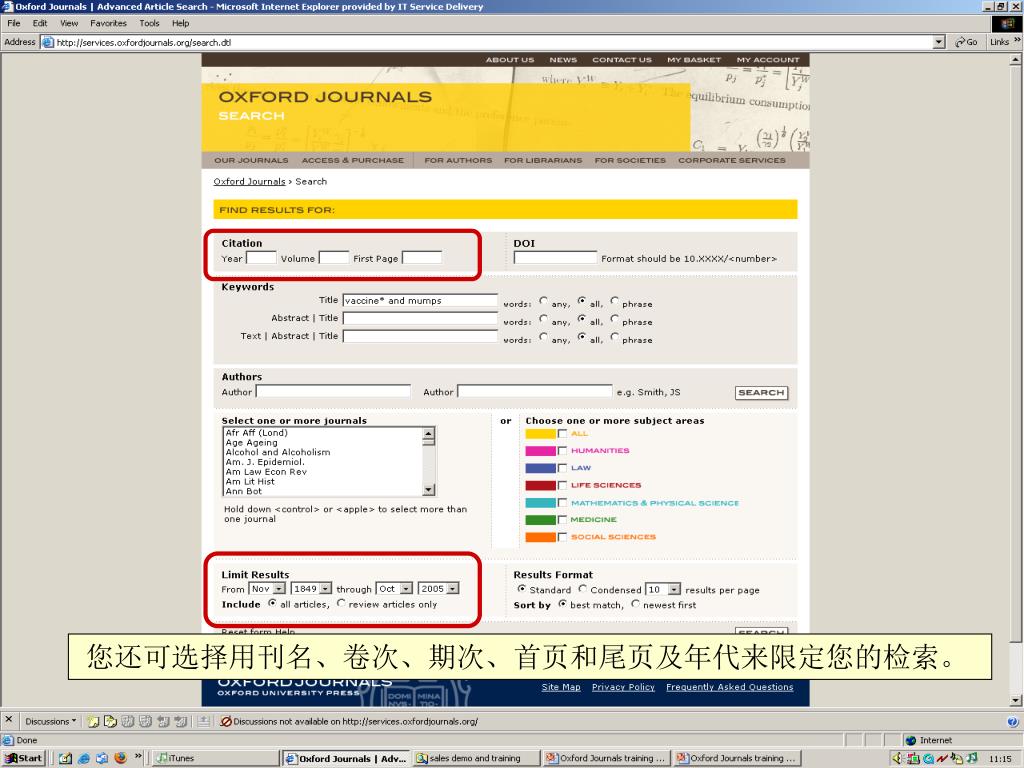Select 'phrase' radio for Text | Abstract | Title row

click(615, 337)
